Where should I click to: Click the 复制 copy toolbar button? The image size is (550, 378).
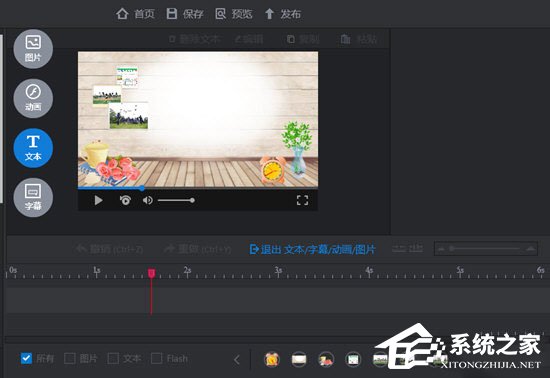(x=303, y=39)
